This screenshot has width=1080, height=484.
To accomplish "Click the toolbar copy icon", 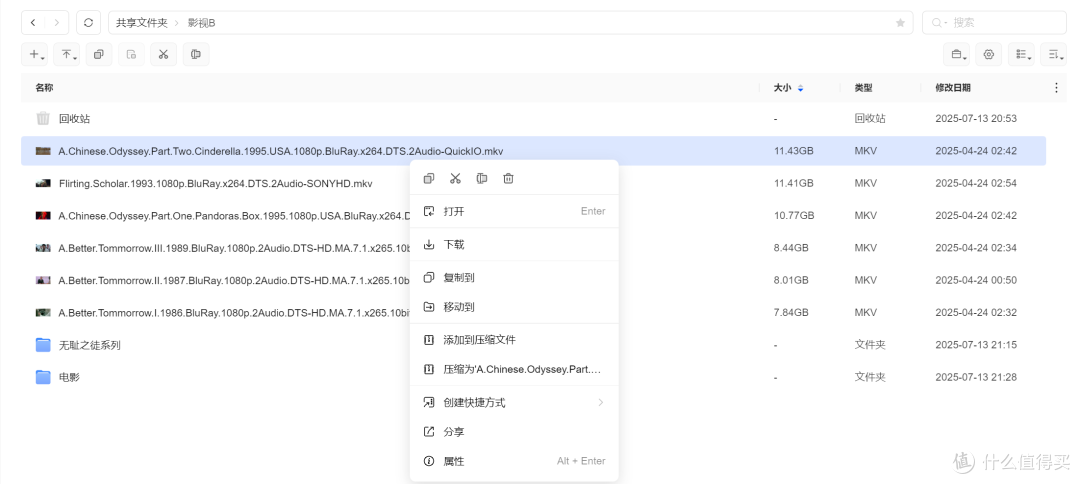I will (98, 54).
